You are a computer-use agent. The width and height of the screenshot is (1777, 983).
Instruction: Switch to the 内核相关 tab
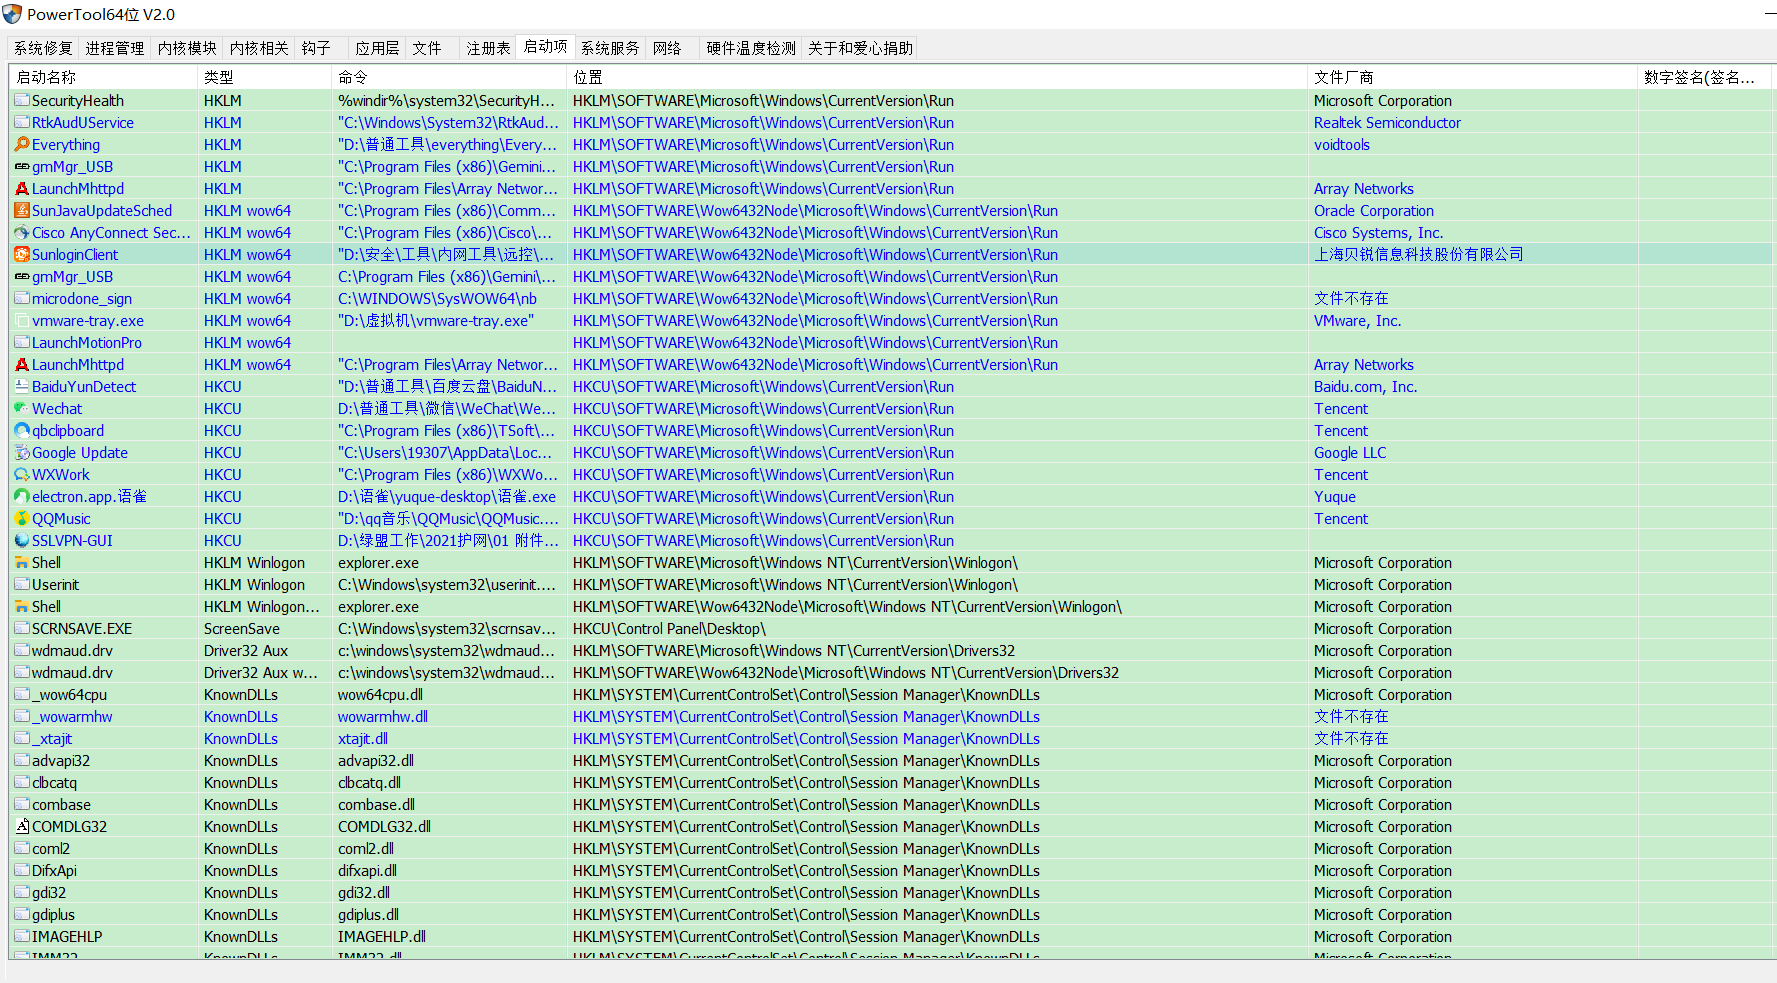pos(259,48)
